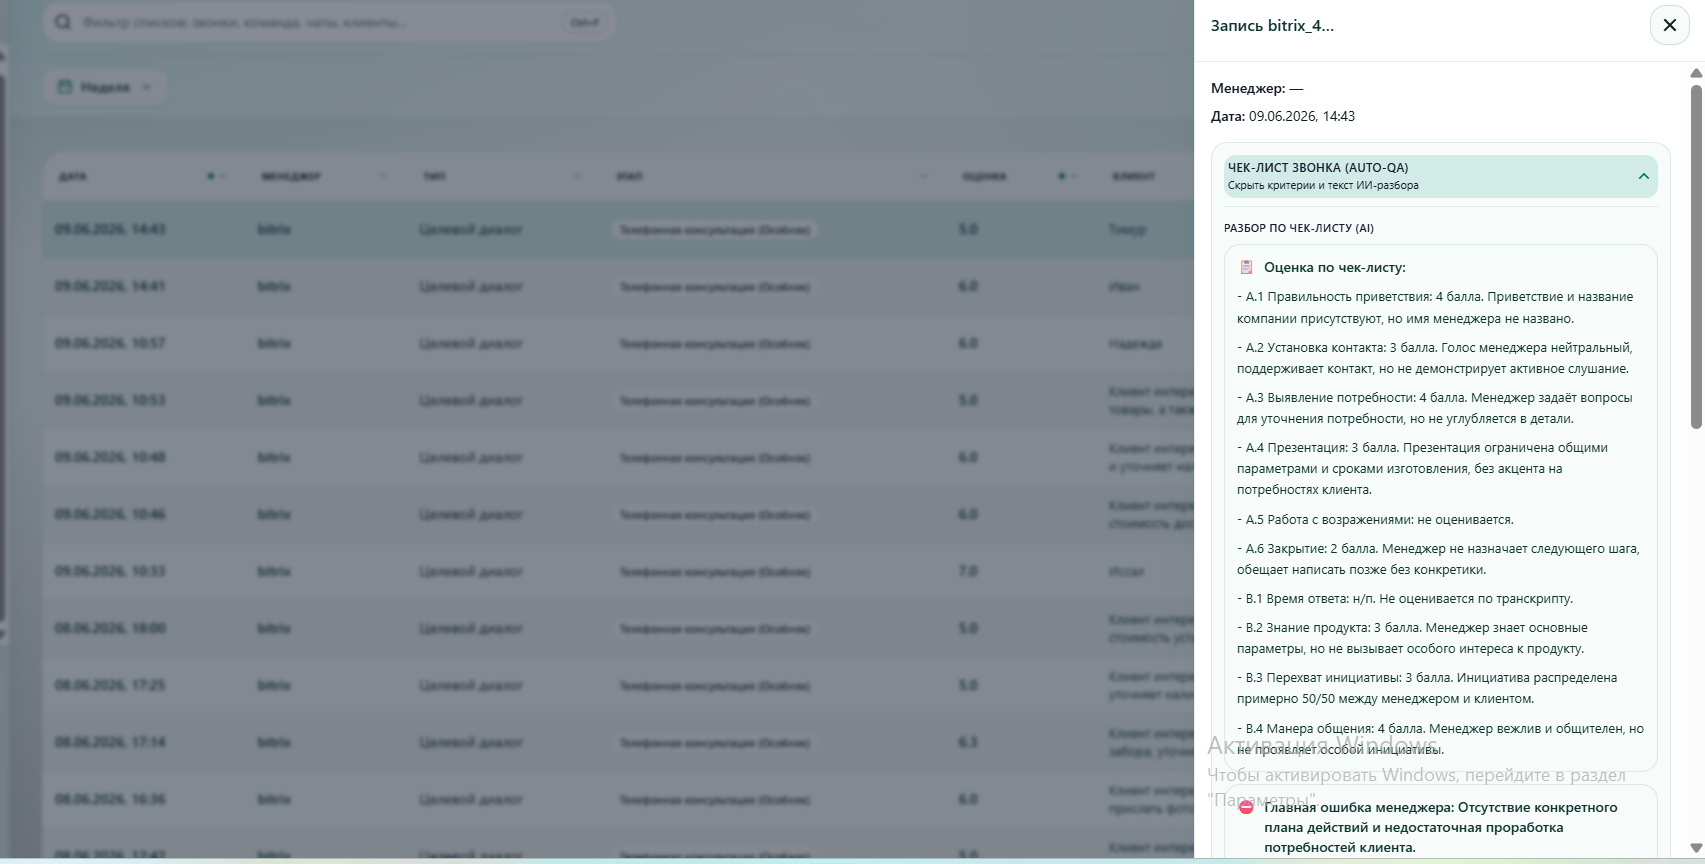Select the call row dated 09.06.2026, 10:57

pos(618,343)
